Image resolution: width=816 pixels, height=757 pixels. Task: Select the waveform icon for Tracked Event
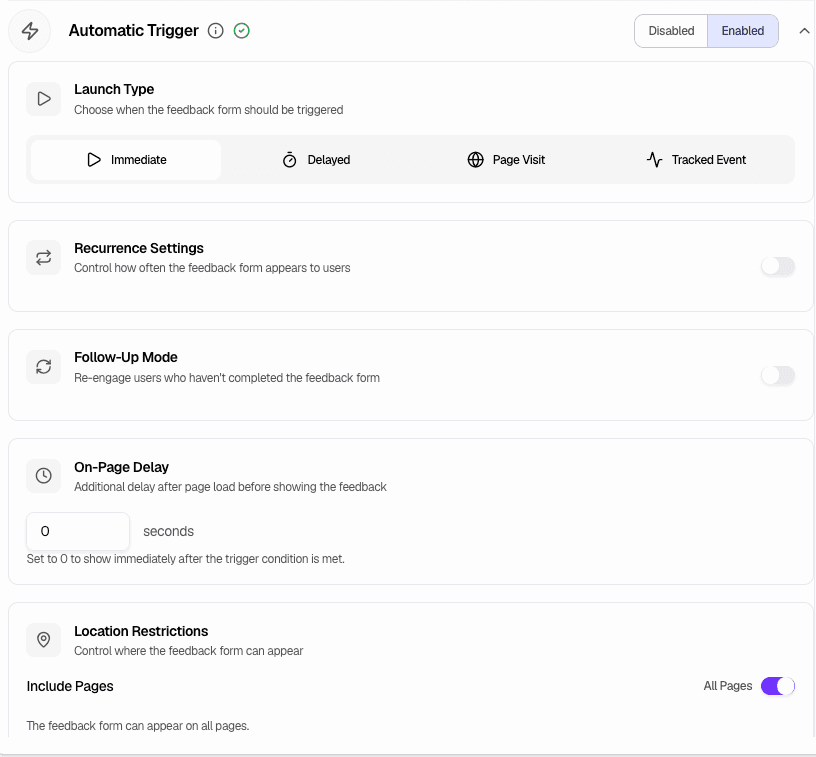point(655,159)
